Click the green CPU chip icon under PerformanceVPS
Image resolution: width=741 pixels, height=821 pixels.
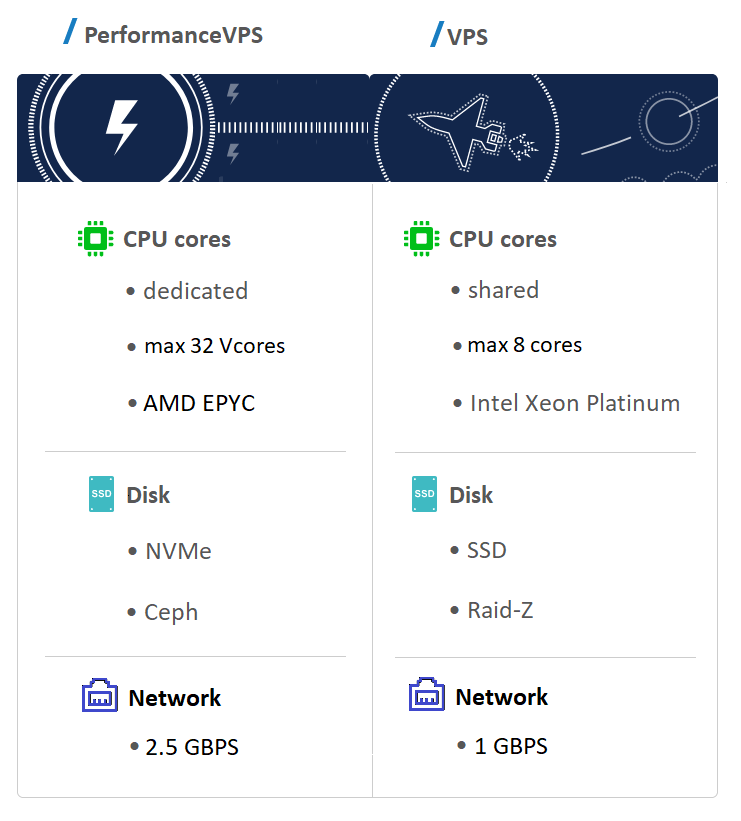coord(95,239)
